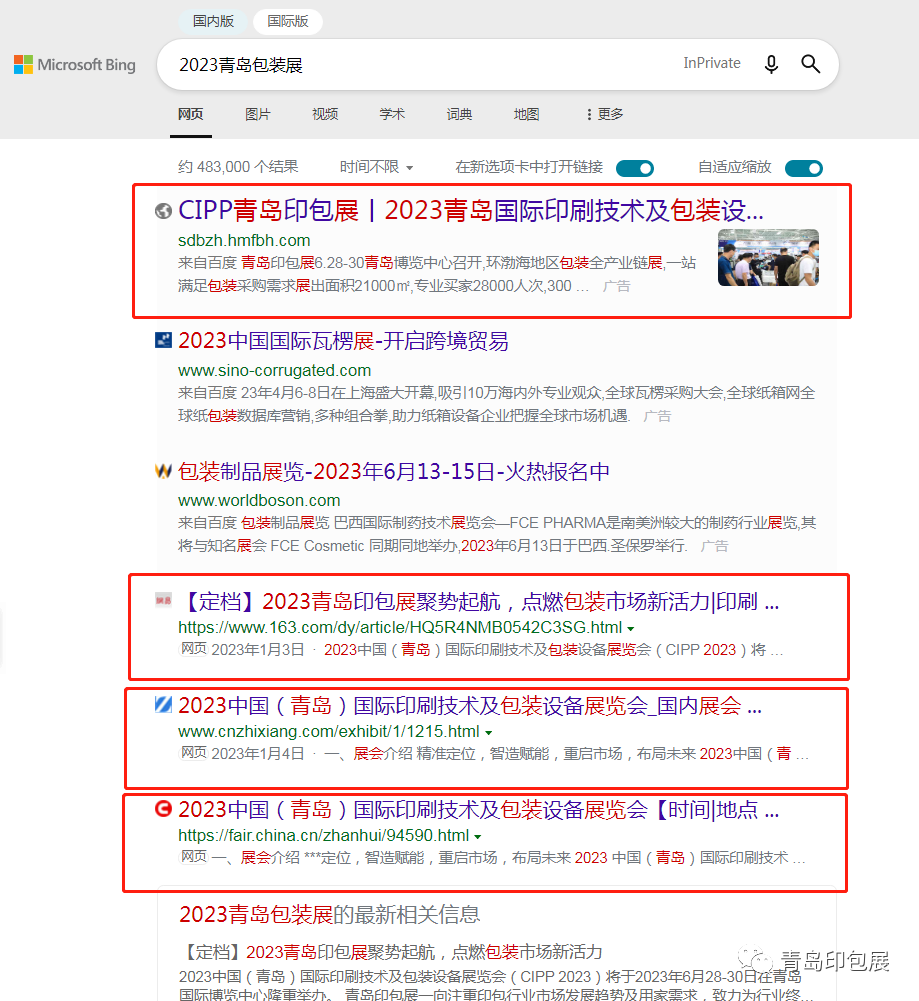Viewport: 919px width, 1001px height.
Task: Click the microphone voice search icon
Action: coord(771,64)
